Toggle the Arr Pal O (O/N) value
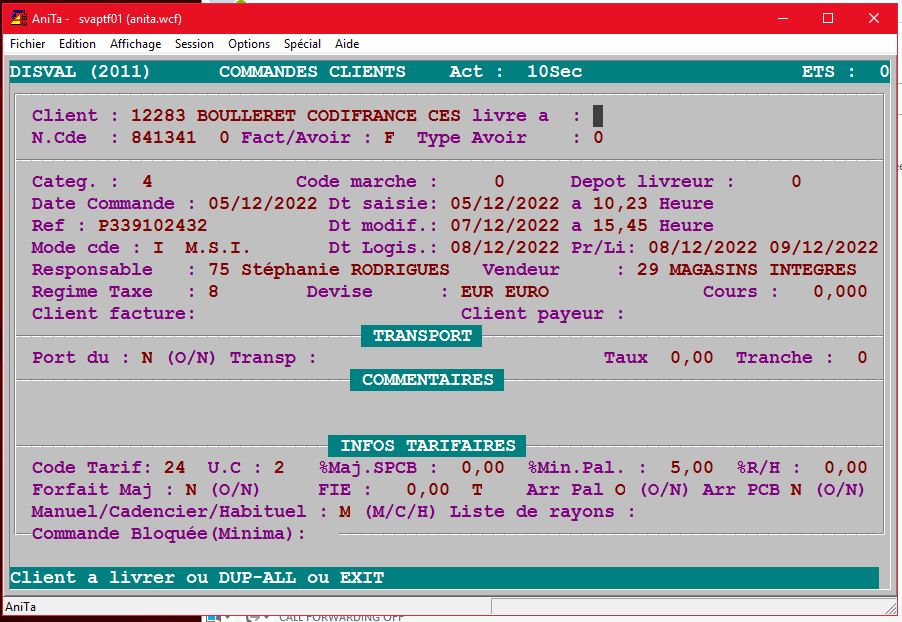The width and height of the screenshot is (902, 622). [620, 490]
